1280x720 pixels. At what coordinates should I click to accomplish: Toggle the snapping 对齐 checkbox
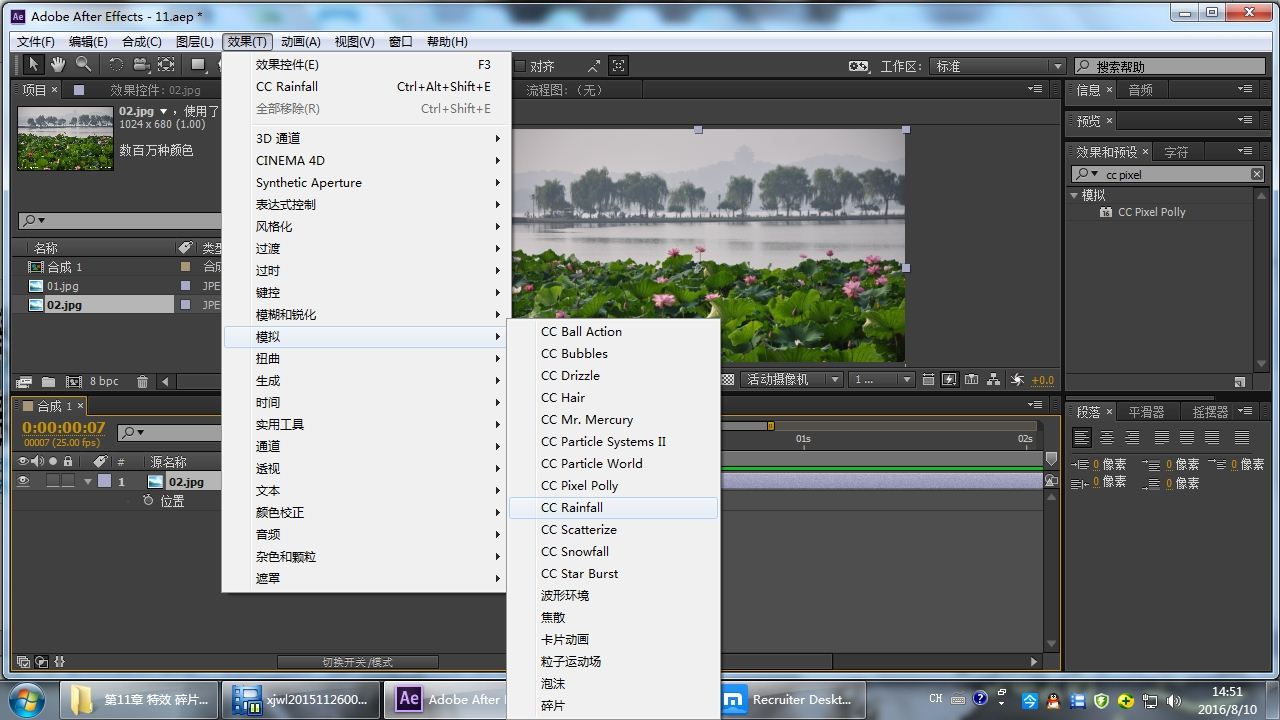tap(520, 66)
